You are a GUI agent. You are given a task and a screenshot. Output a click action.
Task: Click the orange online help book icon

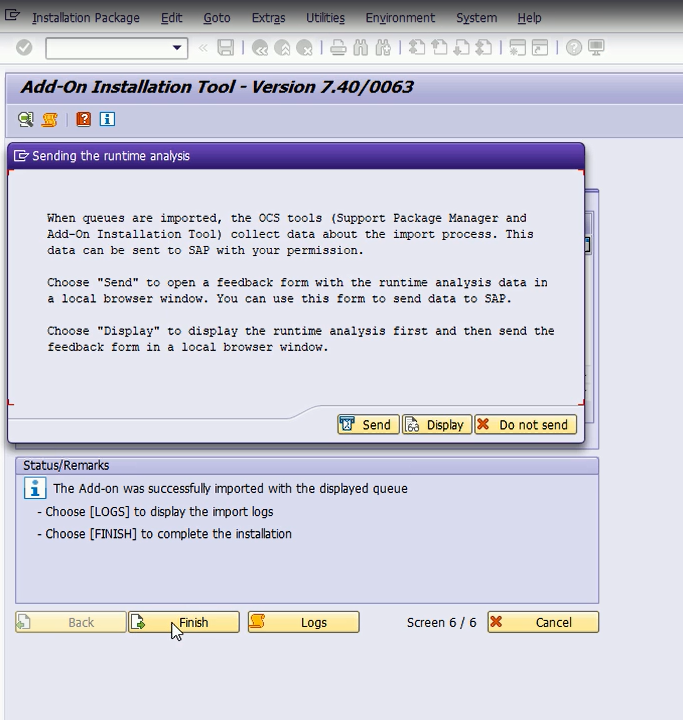pos(84,119)
